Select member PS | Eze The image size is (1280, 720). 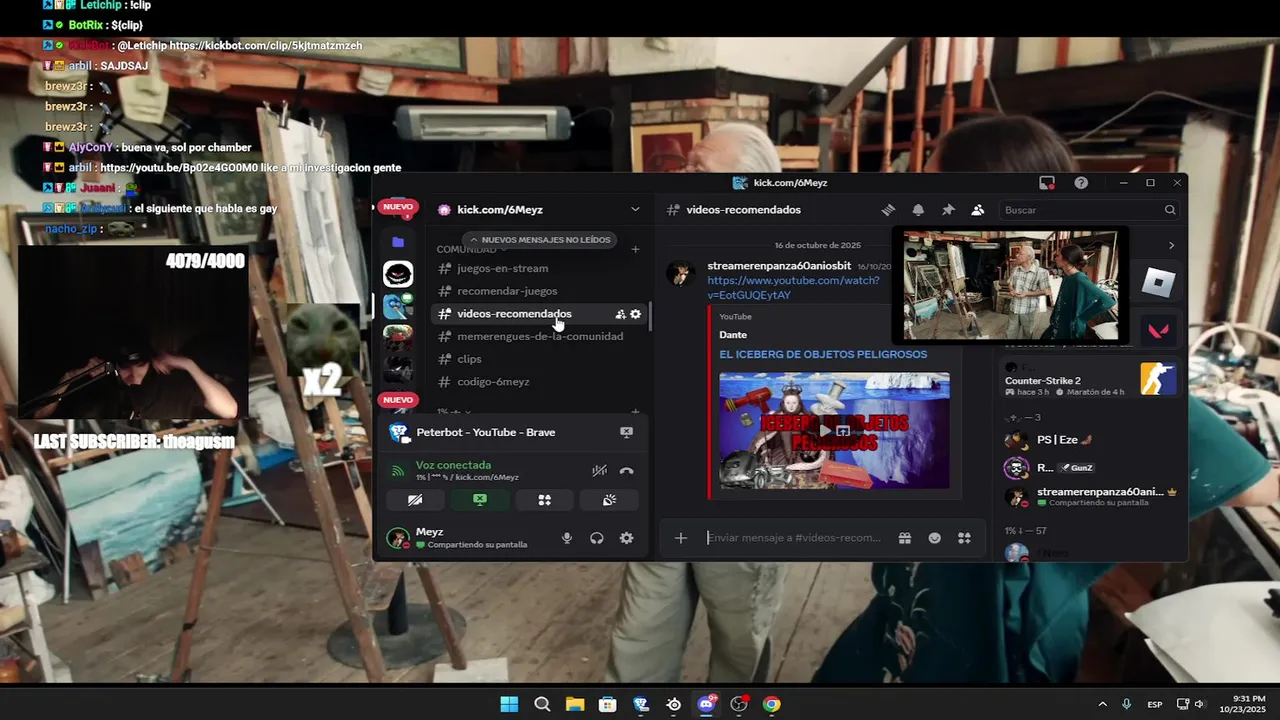coord(1090,440)
